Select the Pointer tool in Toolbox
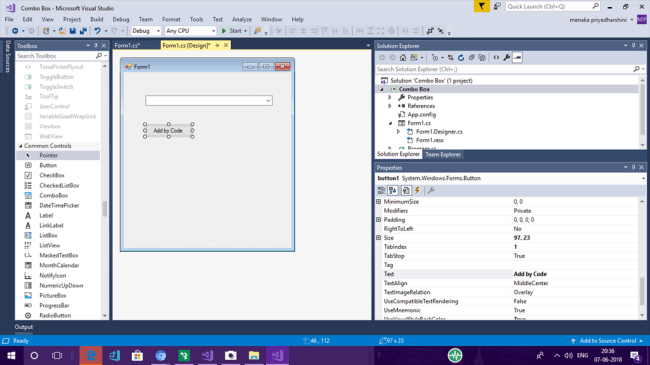The image size is (650, 365). (x=58, y=155)
